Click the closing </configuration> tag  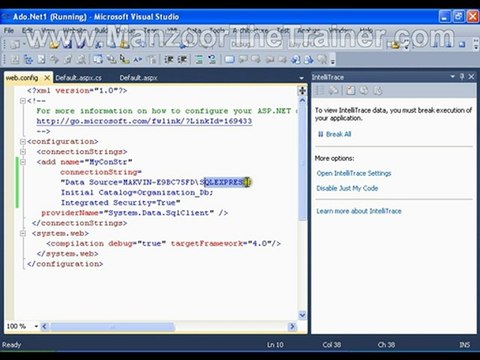(x=65, y=264)
